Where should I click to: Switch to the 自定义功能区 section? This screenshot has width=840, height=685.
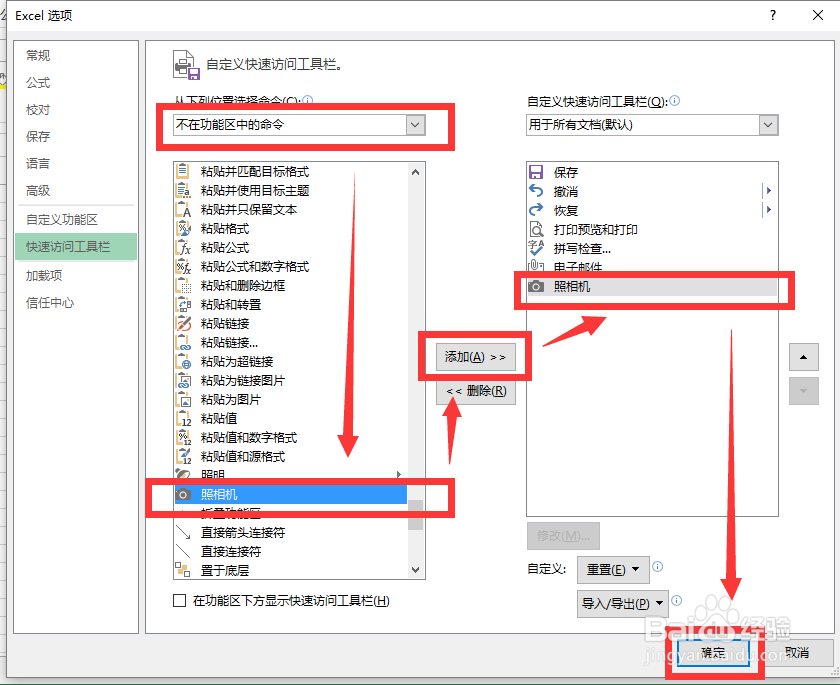tap(57, 219)
